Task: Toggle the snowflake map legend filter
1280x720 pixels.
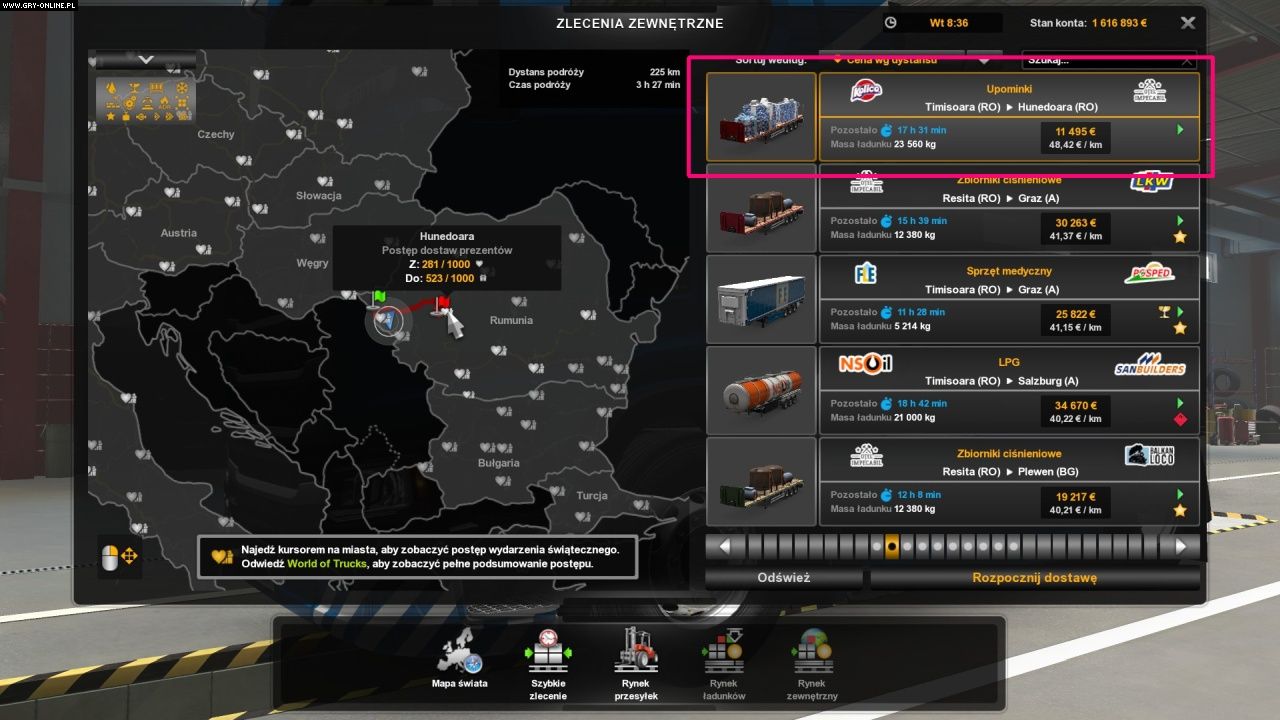Action: (182, 89)
